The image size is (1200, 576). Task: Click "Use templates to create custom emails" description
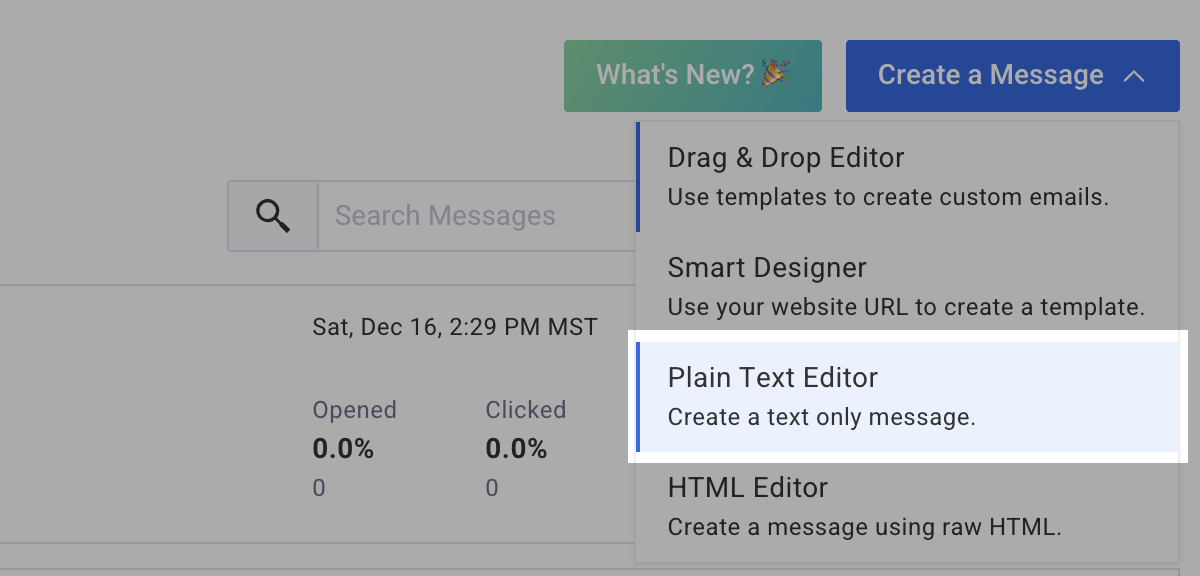(x=888, y=197)
